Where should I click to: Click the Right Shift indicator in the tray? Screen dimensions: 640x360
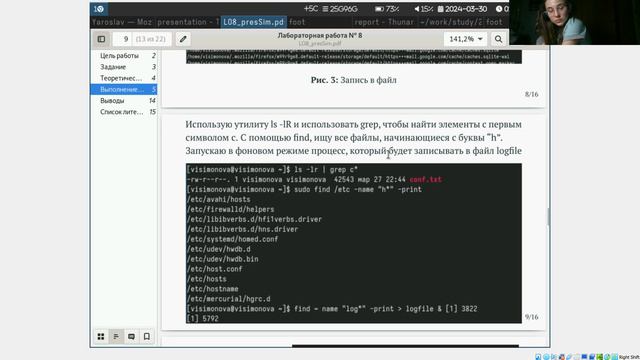tap(629, 357)
